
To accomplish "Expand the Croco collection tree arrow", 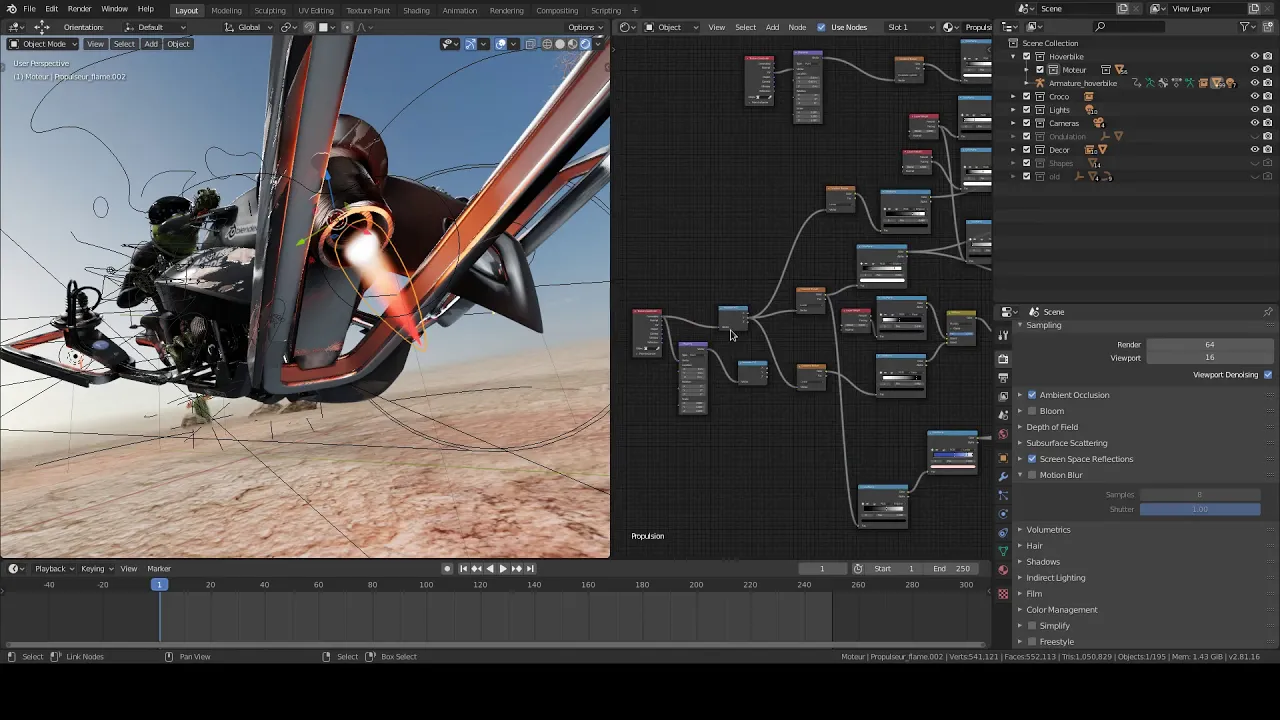I will click(1013, 97).
